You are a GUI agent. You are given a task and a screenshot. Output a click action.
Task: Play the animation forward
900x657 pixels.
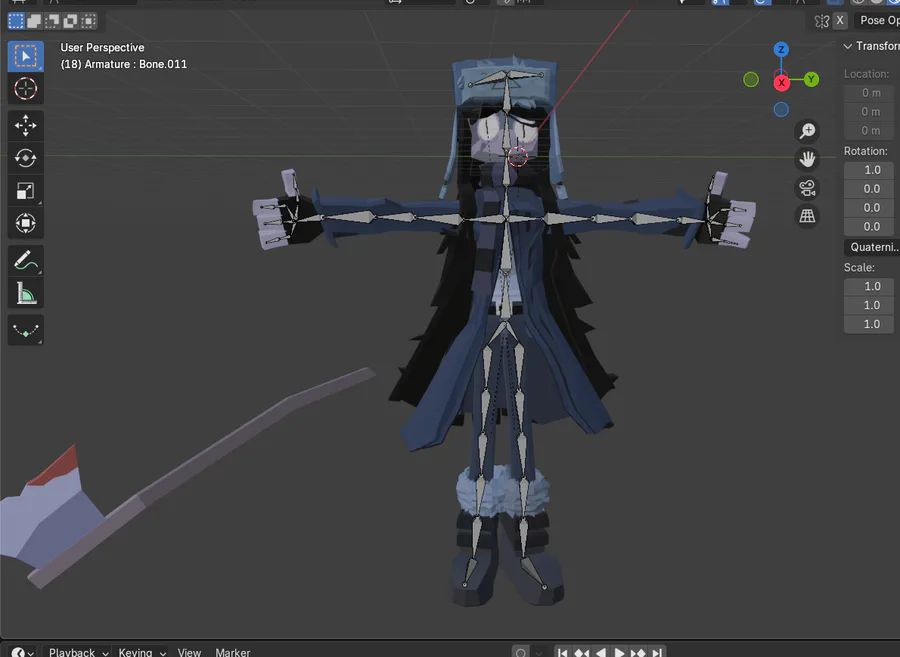tap(619, 652)
